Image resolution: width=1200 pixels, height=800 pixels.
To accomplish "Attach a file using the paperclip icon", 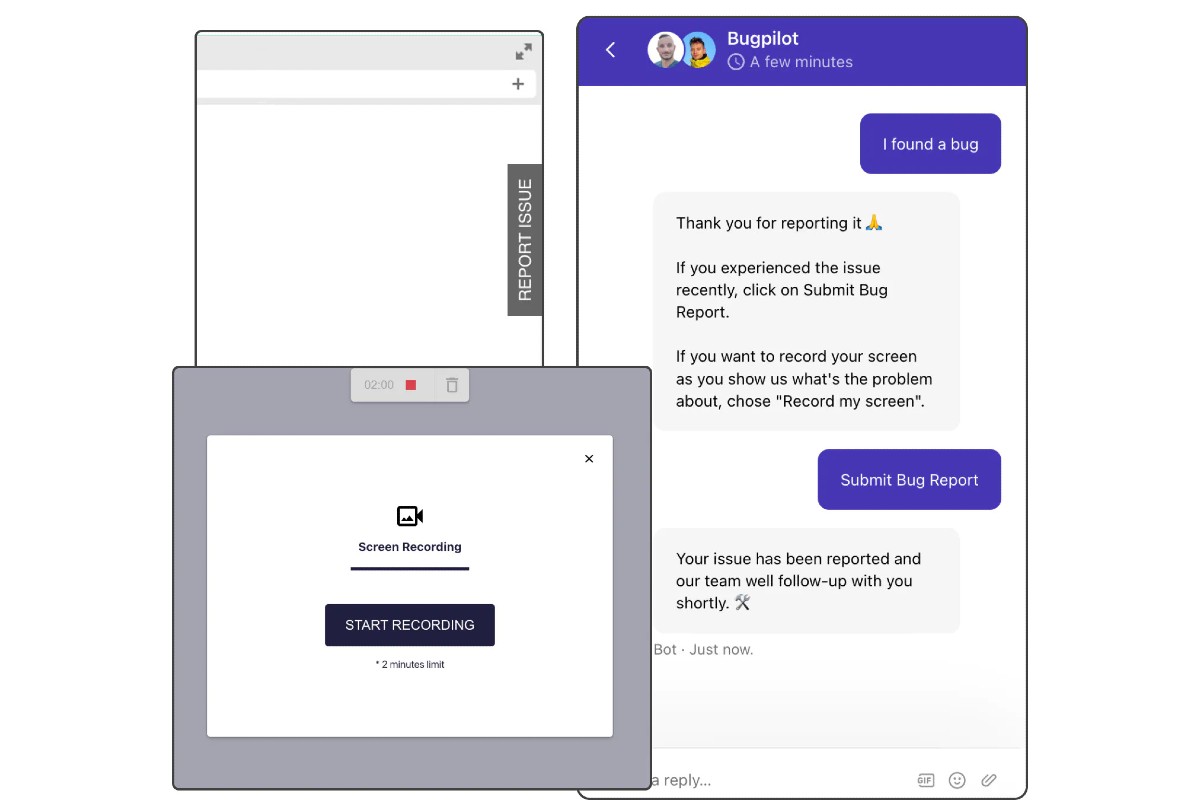I will [x=989, y=780].
